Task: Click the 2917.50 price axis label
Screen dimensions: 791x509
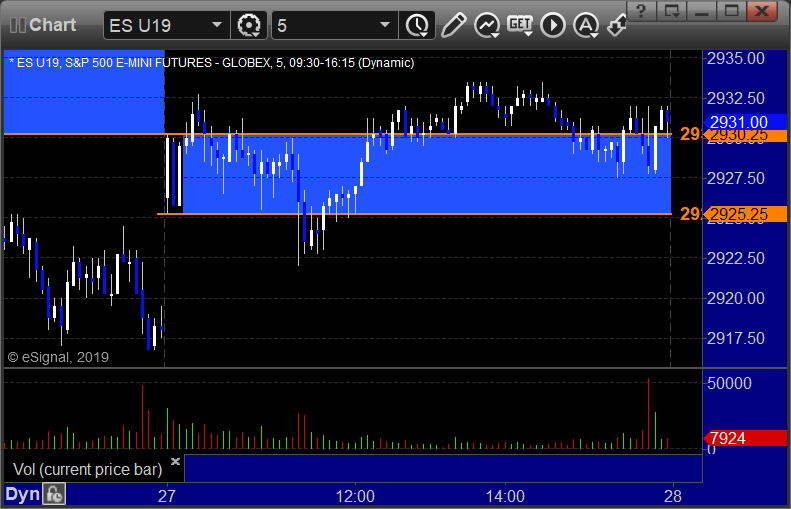Action: click(x=736, y=338)
